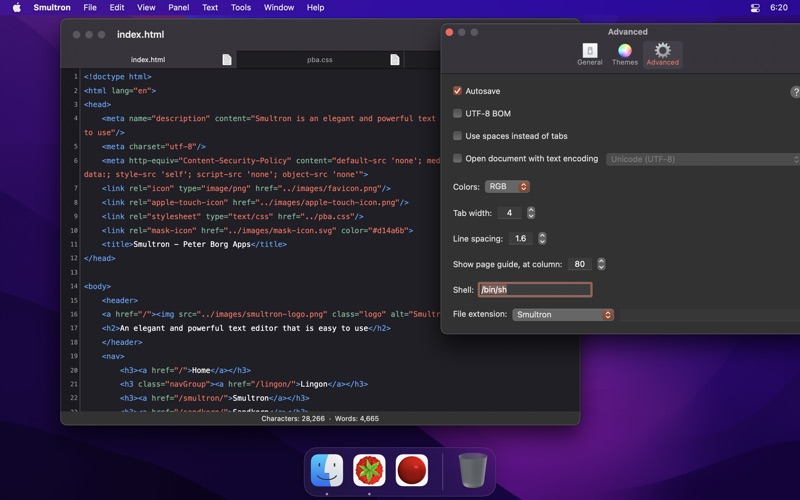Open the Edit menu
The image size is (800, 500).
(x=117, y=8)
